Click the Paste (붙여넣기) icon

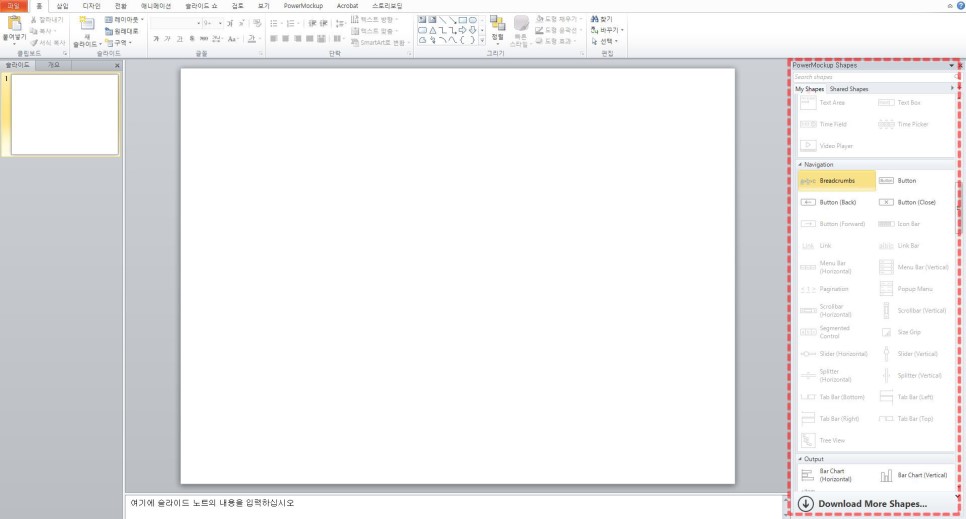pyautogui.click(x=13, y=26)
